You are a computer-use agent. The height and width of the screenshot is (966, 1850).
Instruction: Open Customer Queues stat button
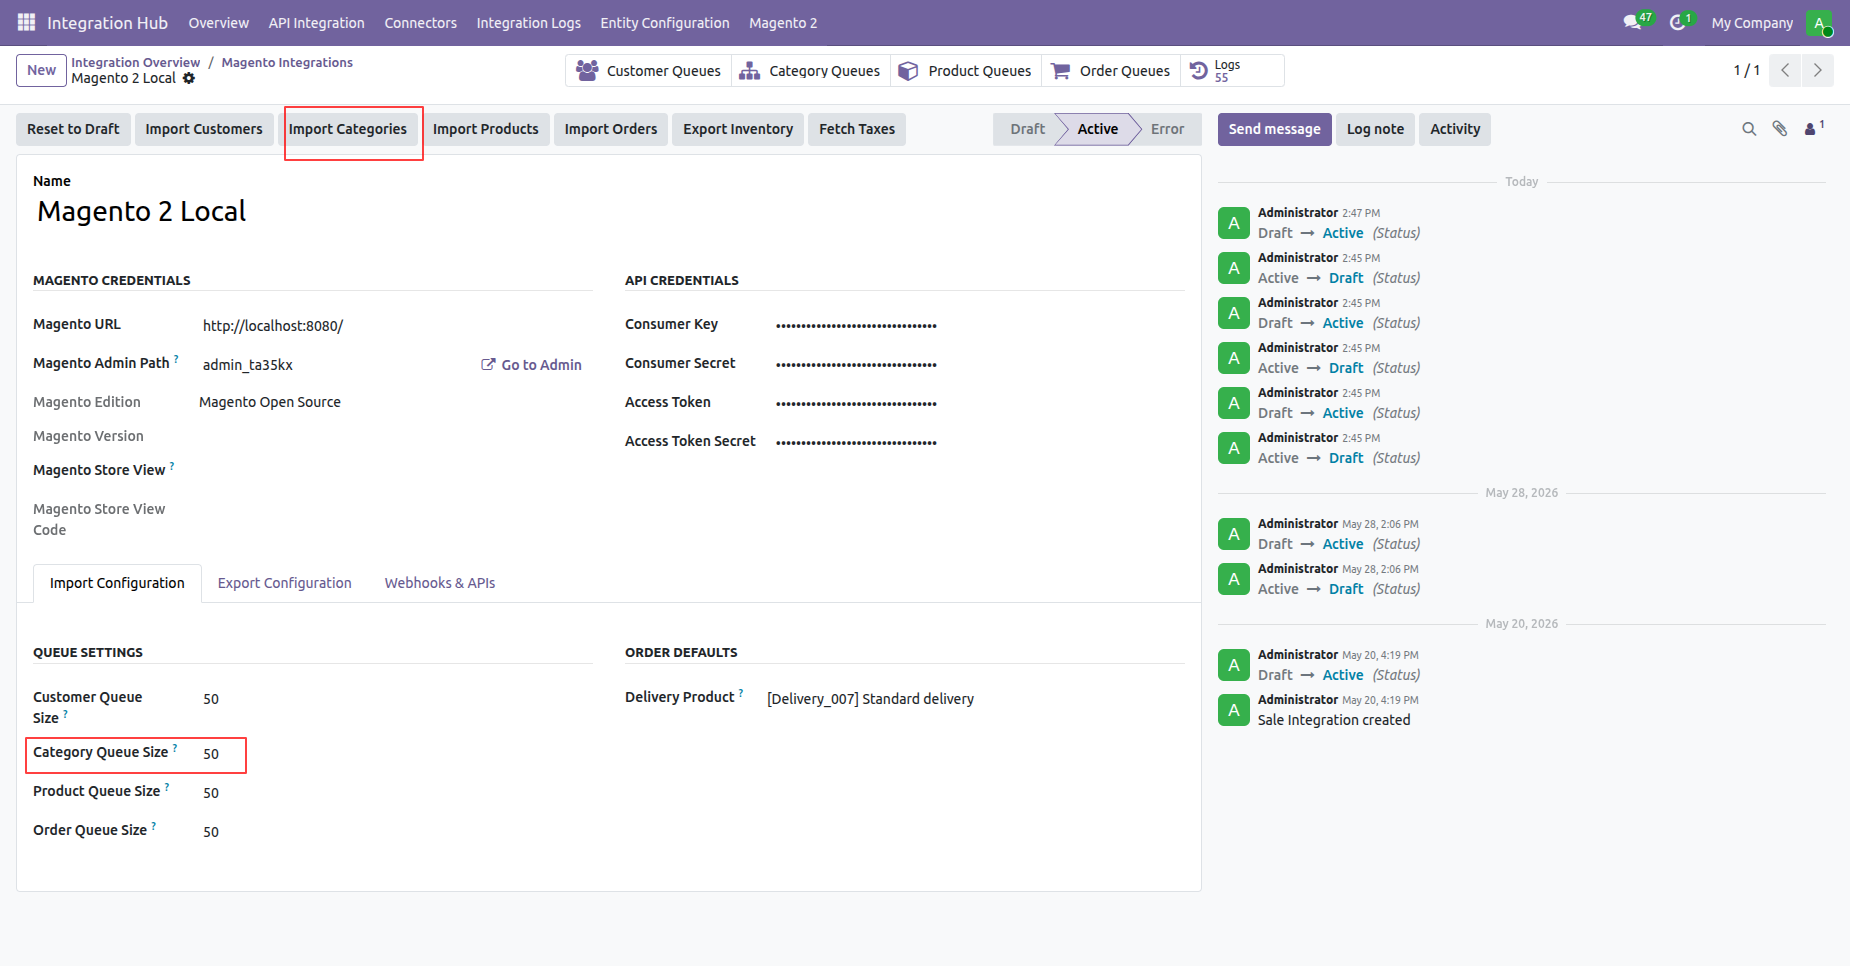(x=648, y=71)
